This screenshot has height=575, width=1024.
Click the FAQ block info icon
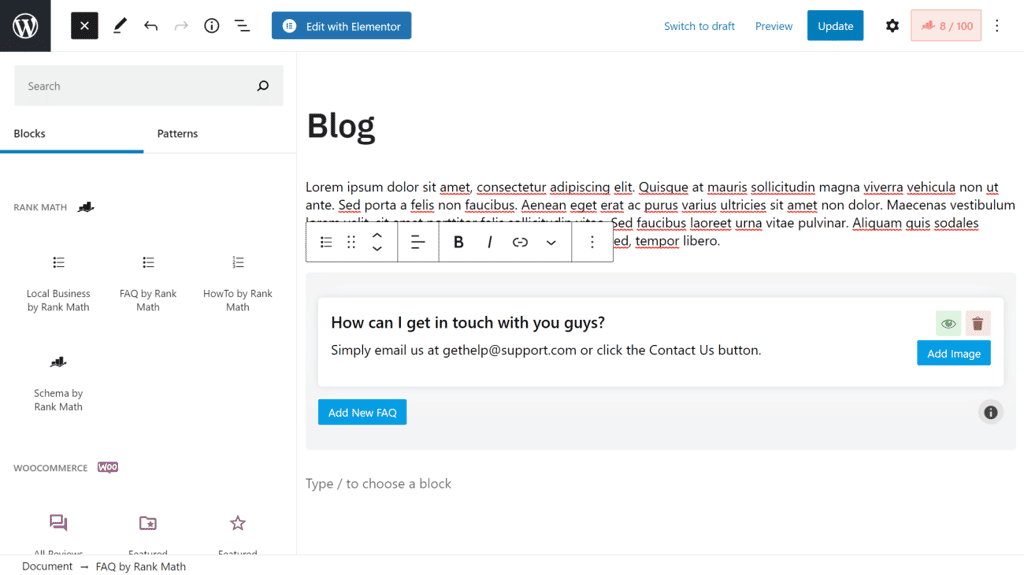pyautogui.click(x=991, y=412)
